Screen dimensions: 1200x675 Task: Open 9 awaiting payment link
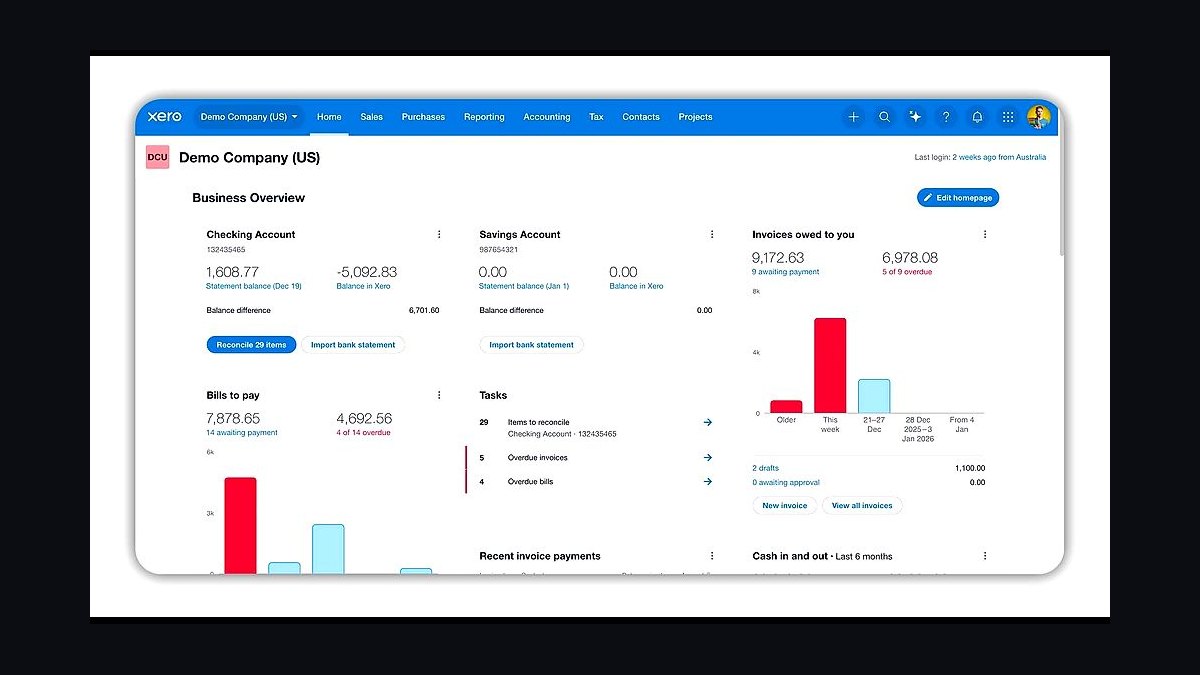coord(785,272)
